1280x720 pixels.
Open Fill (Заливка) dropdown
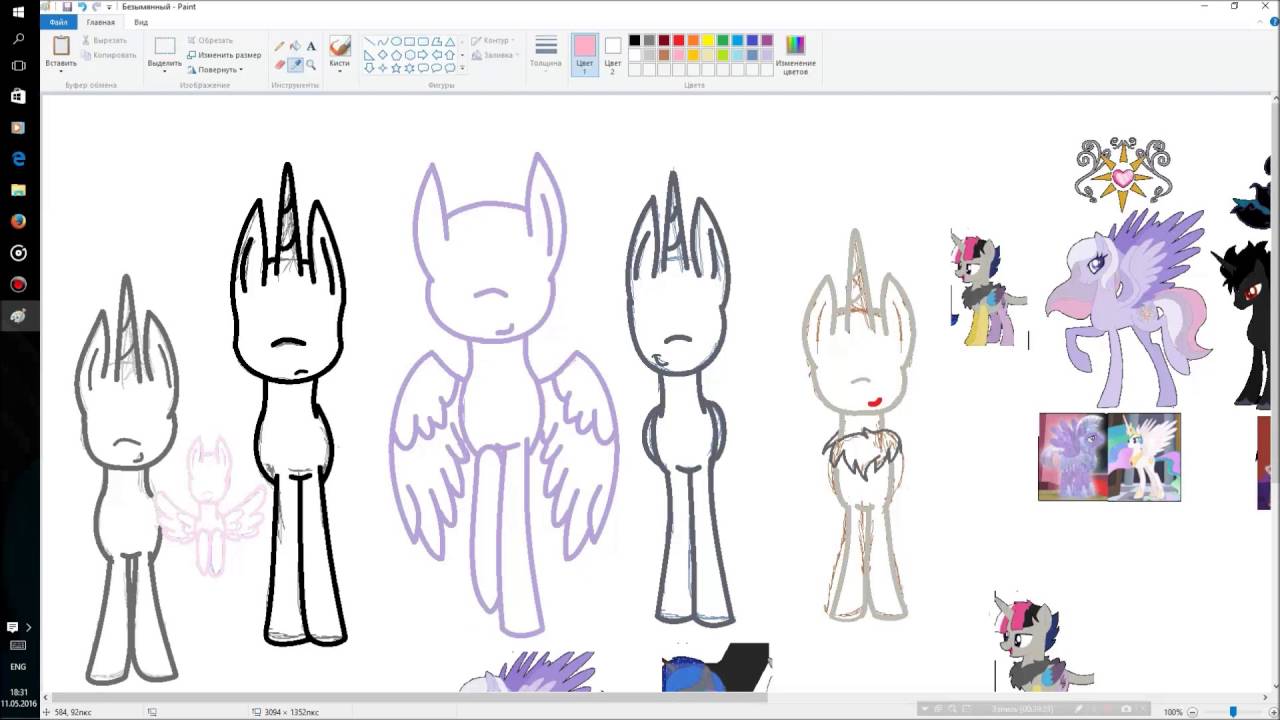point(493,55)
